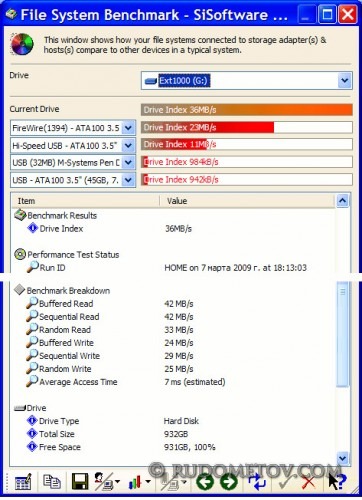Image resolution: width=362 pixels, height=500 pixels.
Task: Minimize the File System Benchmark window
Action: coord(306,14)
